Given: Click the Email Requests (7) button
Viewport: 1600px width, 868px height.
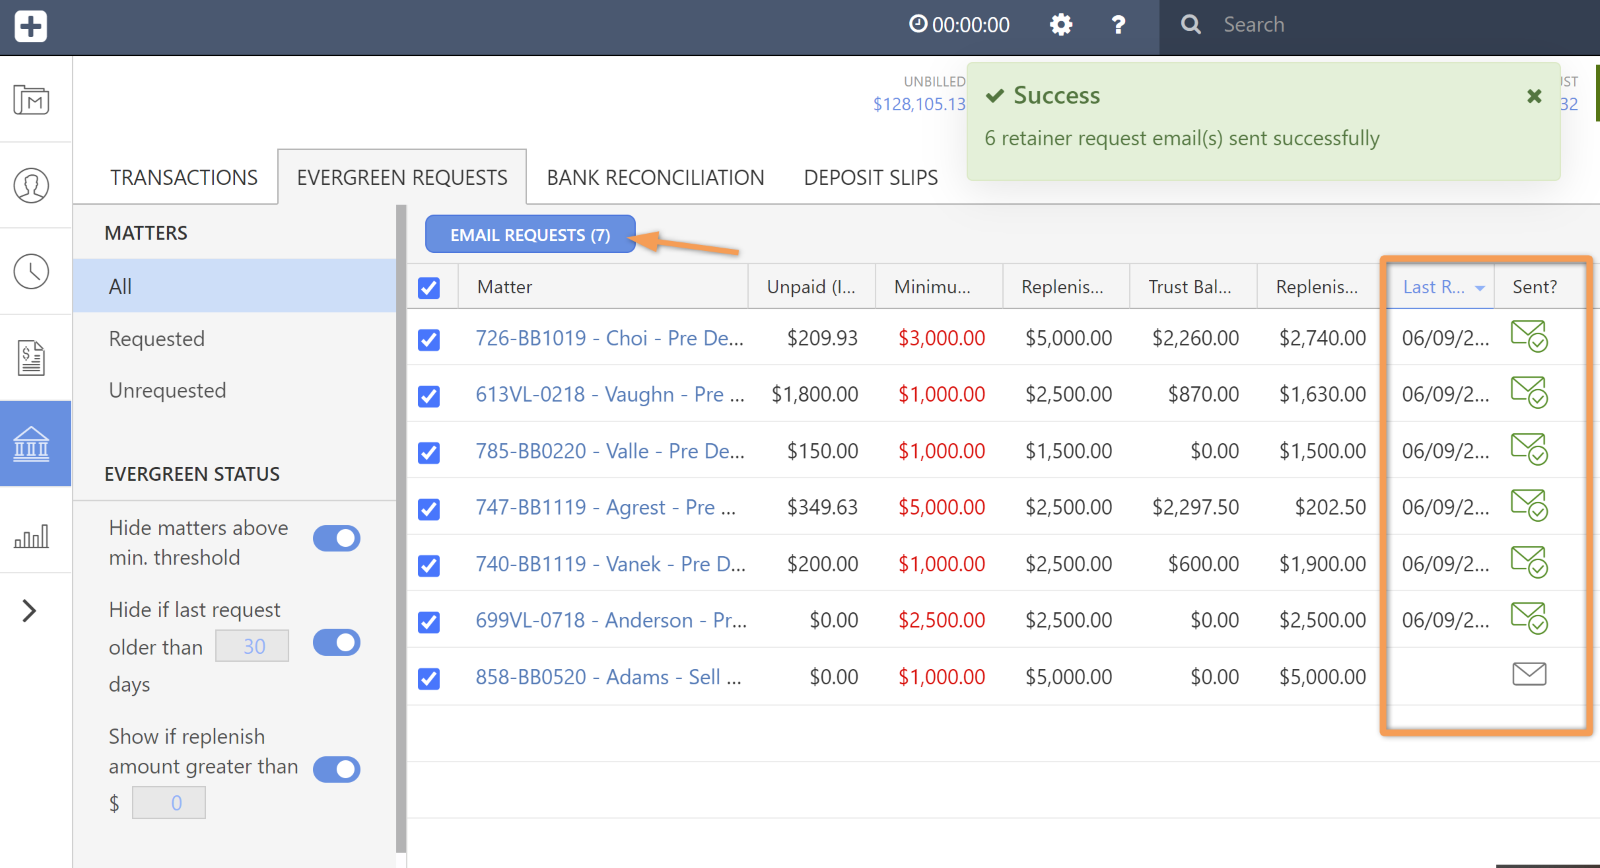Looking at the screenshot, I should (530, 235).
